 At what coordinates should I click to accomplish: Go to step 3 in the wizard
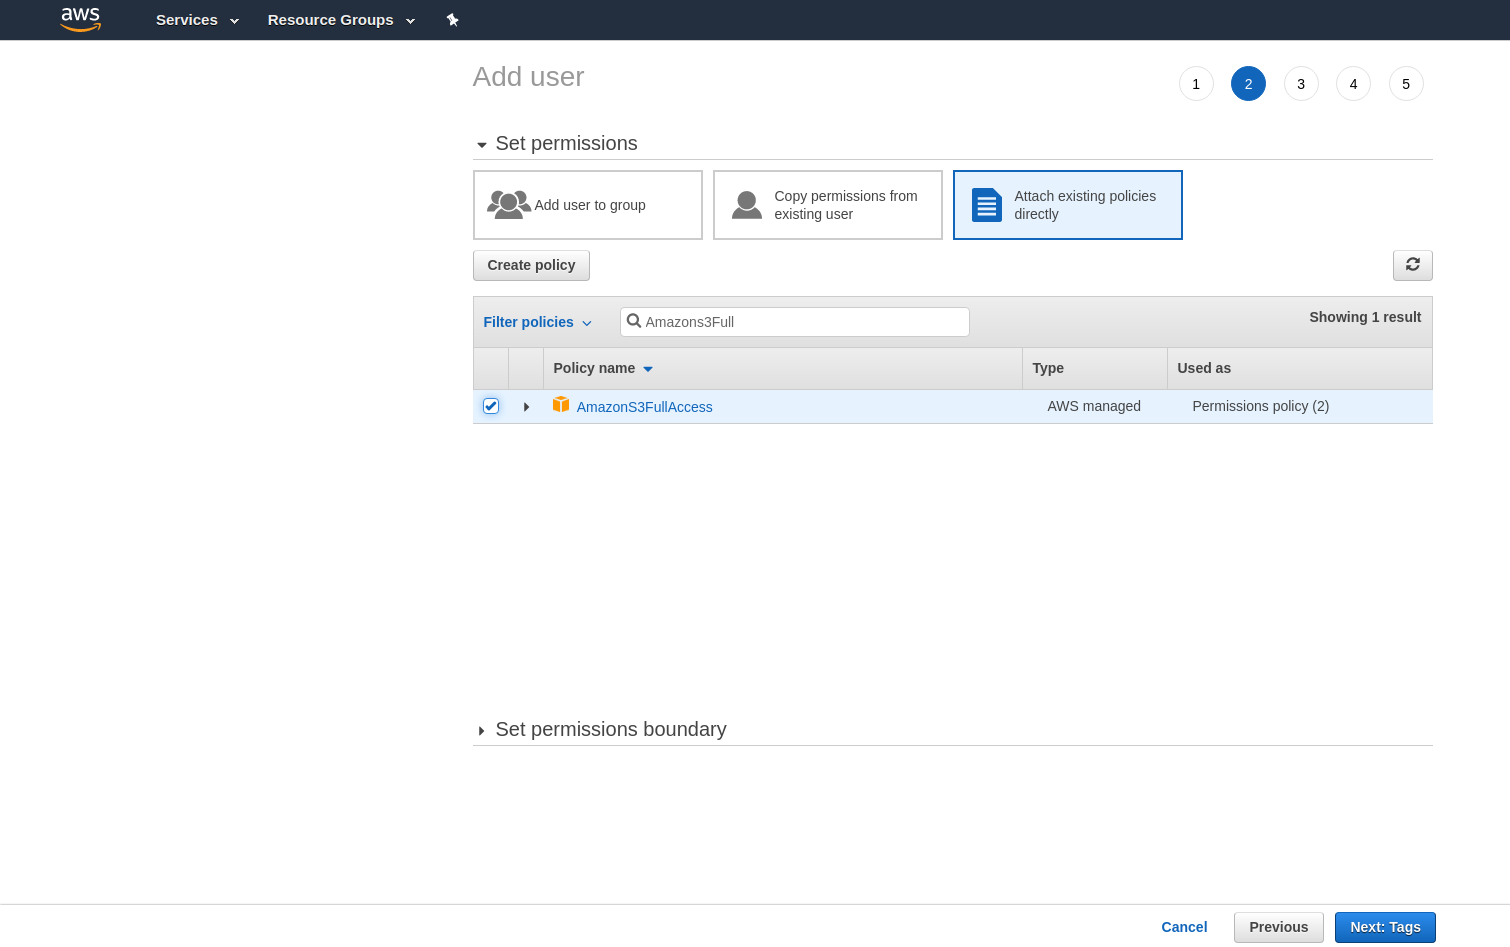click(1301, 84)
